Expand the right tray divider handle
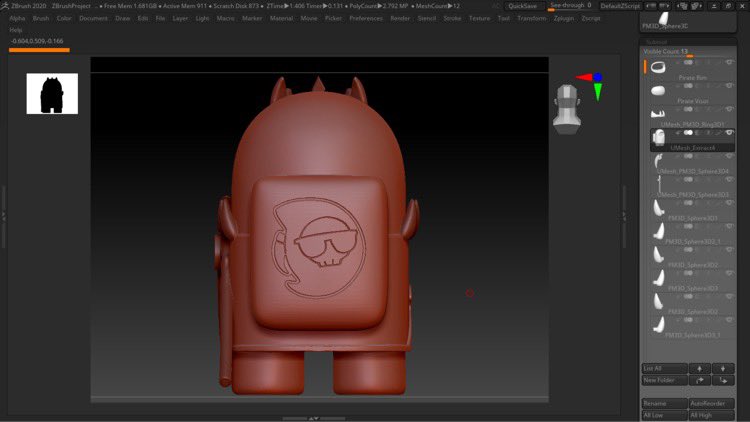 (624, 216)
